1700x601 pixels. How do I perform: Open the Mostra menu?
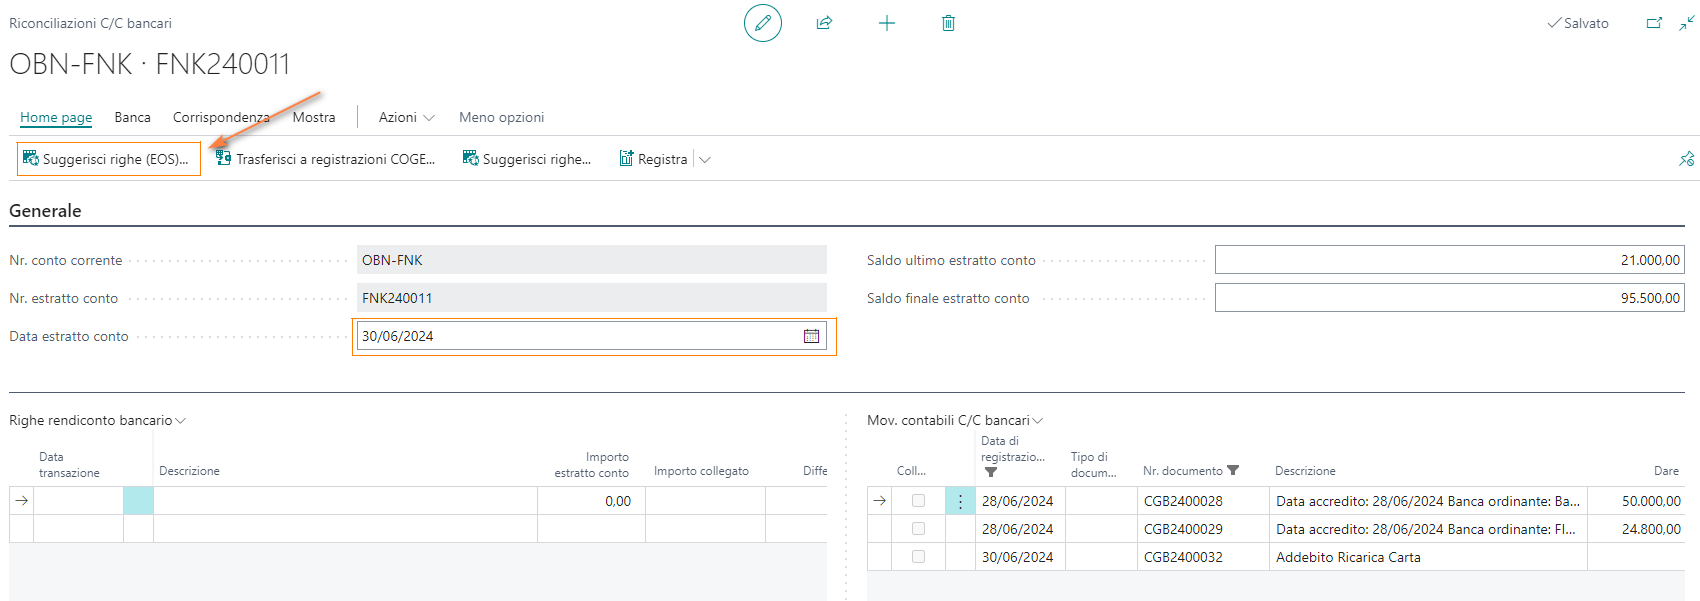(x=314, y=117)
